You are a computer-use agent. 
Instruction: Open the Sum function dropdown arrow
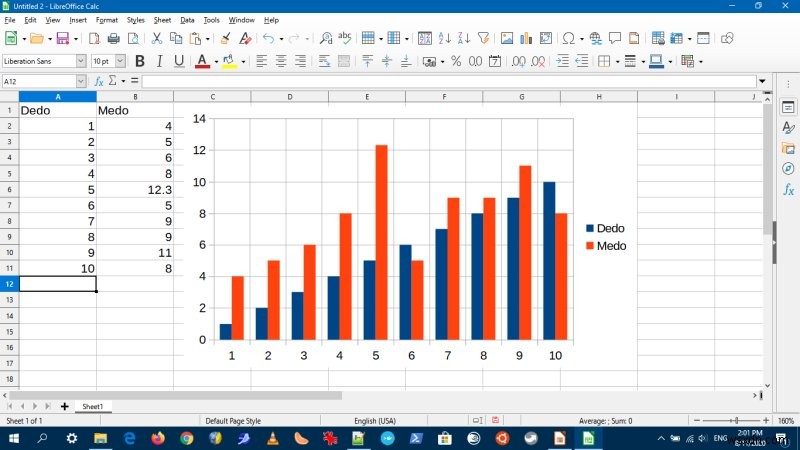pyautogui.click(x=123, y=81)
